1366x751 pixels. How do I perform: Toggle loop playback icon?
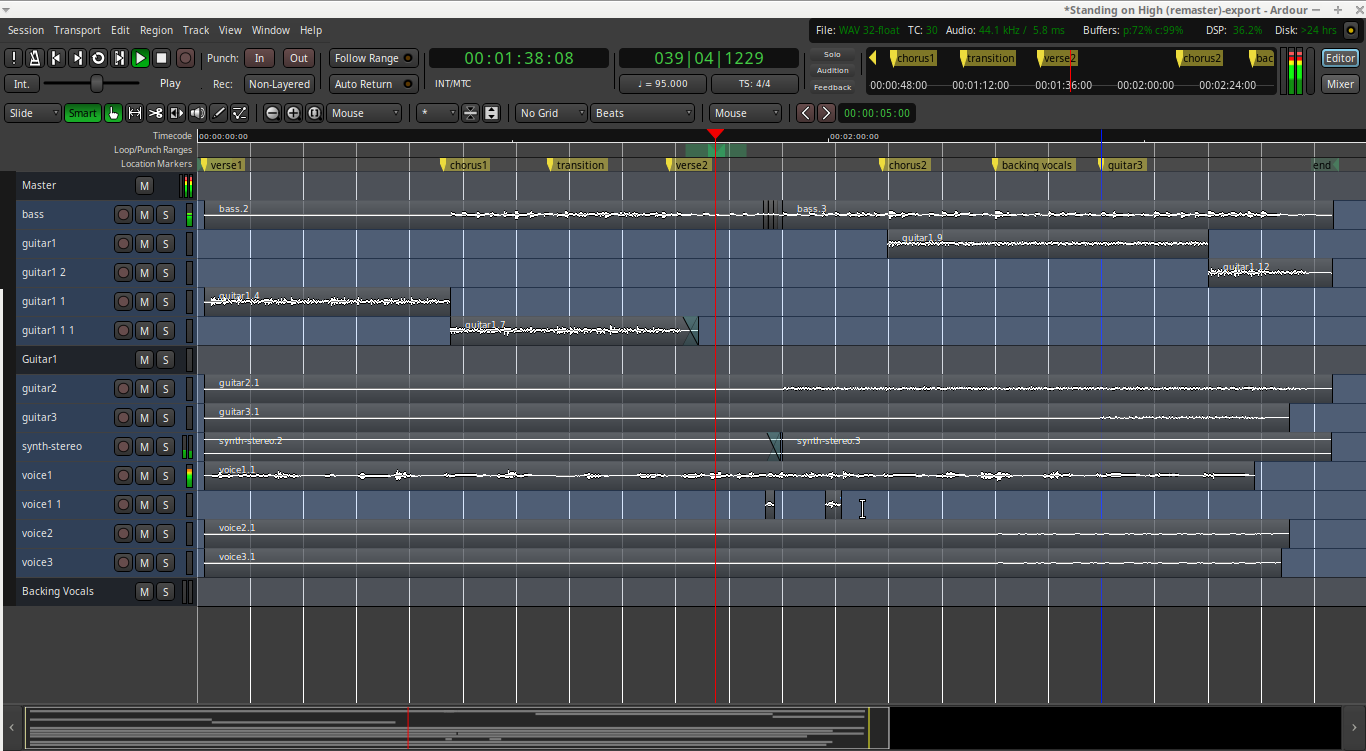tap(98, 58)
